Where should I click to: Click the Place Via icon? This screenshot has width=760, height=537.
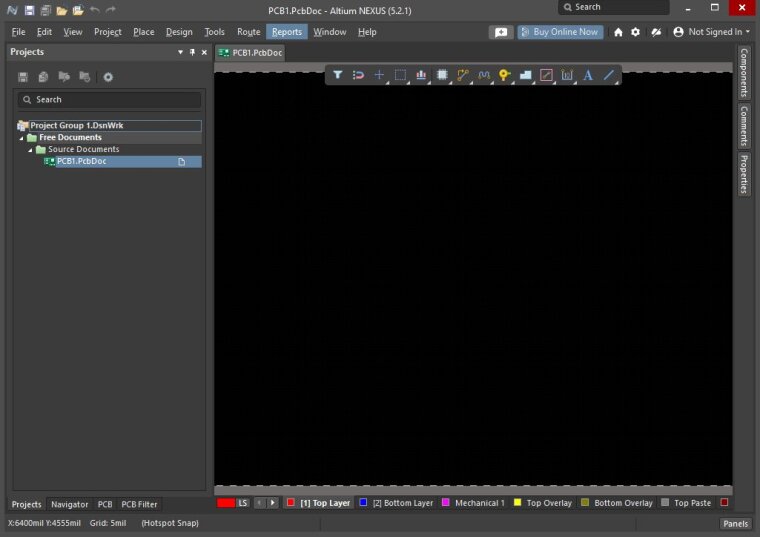coord(504,75)
